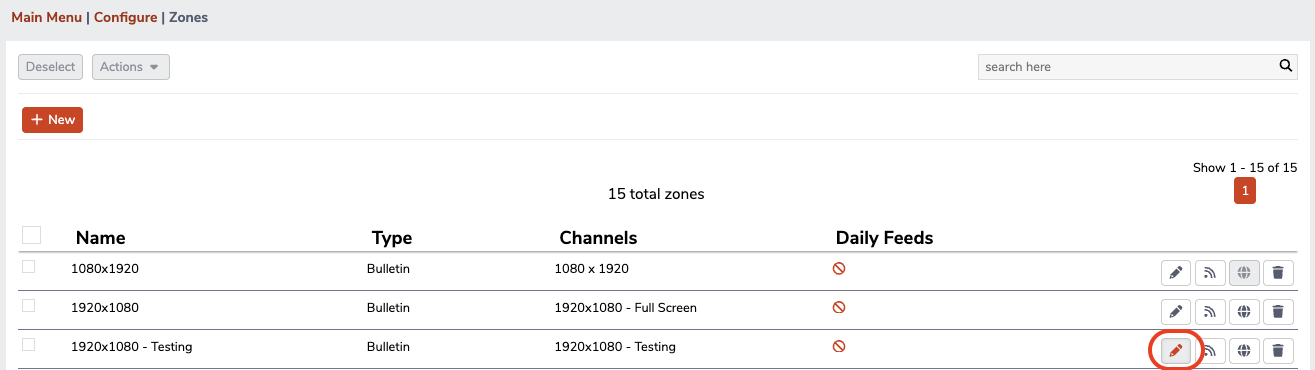
Task: Open the Actions dropdown
Action: coord(131,67)
